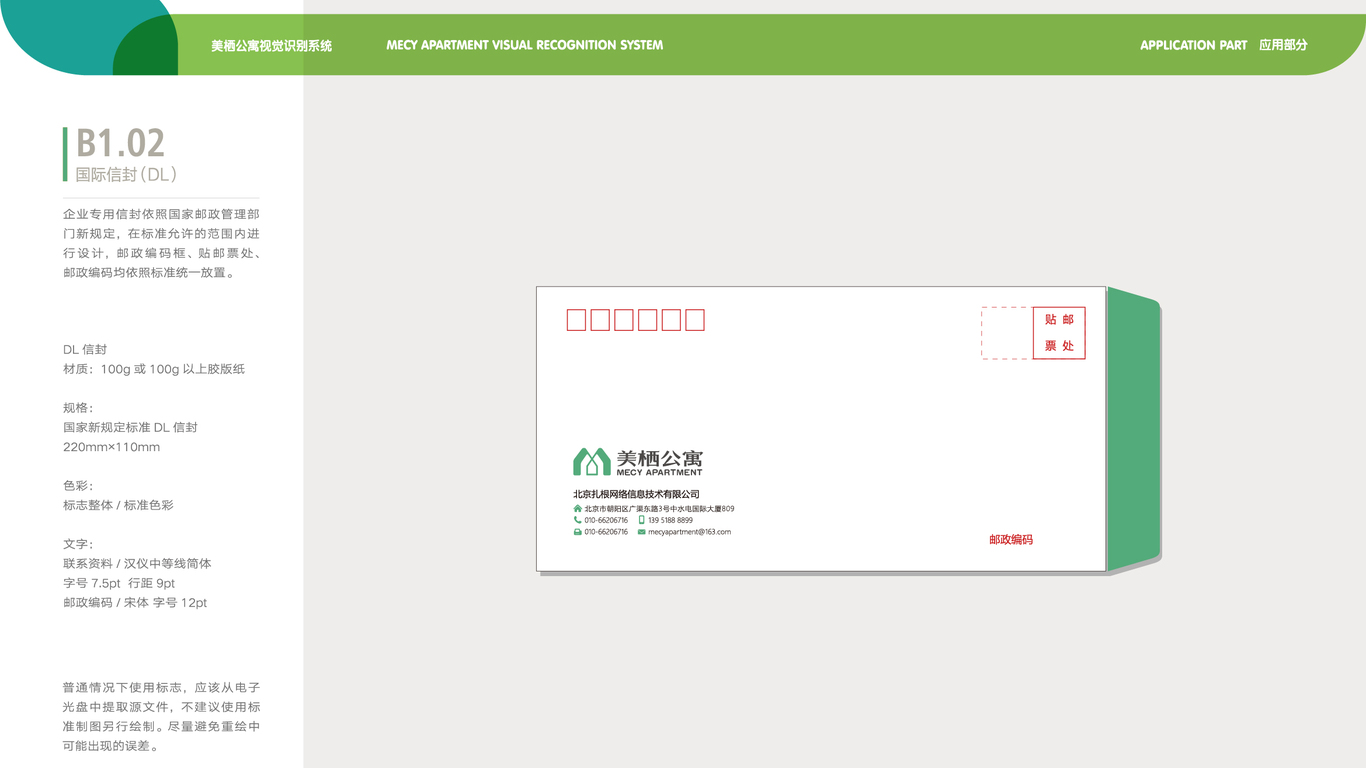Click the dimension text 220mm×110mm
This screenshot has height=768, width=1366.
pos(112,447)
